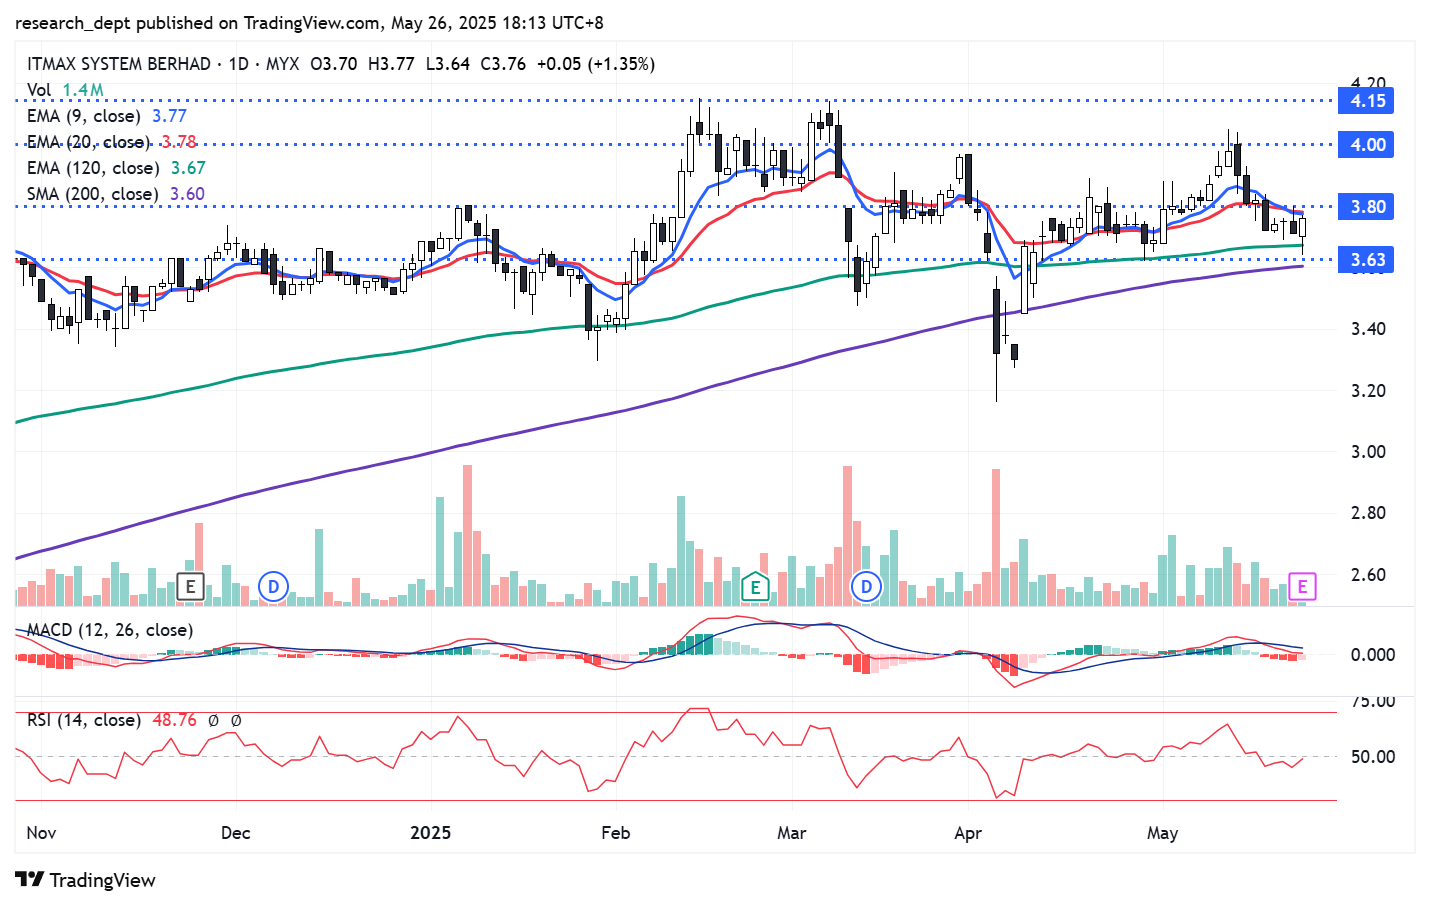The height and width of the screenshot is (906, 1430).
Task: Select the 3.80 price level label
Action: click(x=1367, y=207)
